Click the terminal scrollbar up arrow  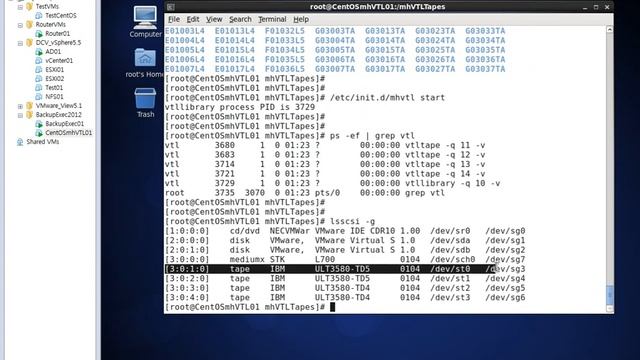click(x=609, y=29)
